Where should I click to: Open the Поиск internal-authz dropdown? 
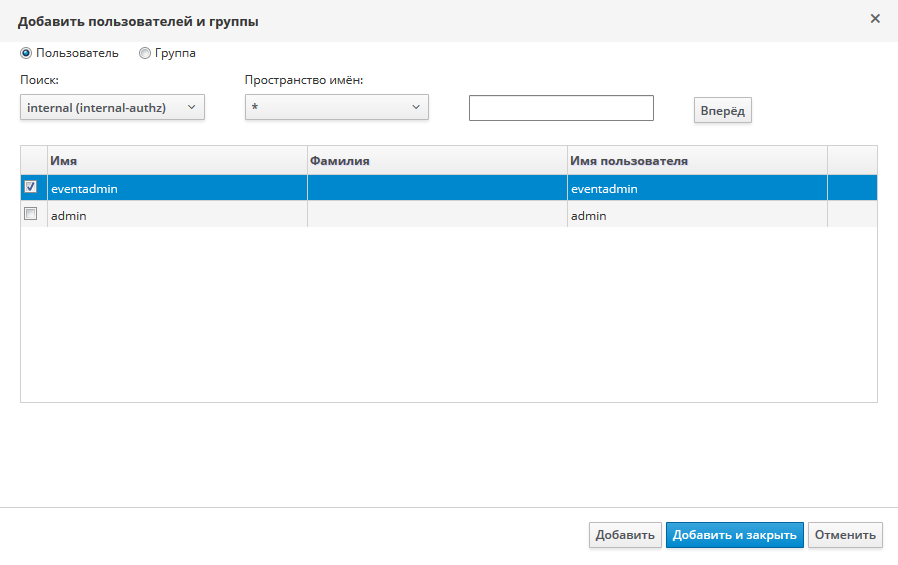[x=112, y=107]
